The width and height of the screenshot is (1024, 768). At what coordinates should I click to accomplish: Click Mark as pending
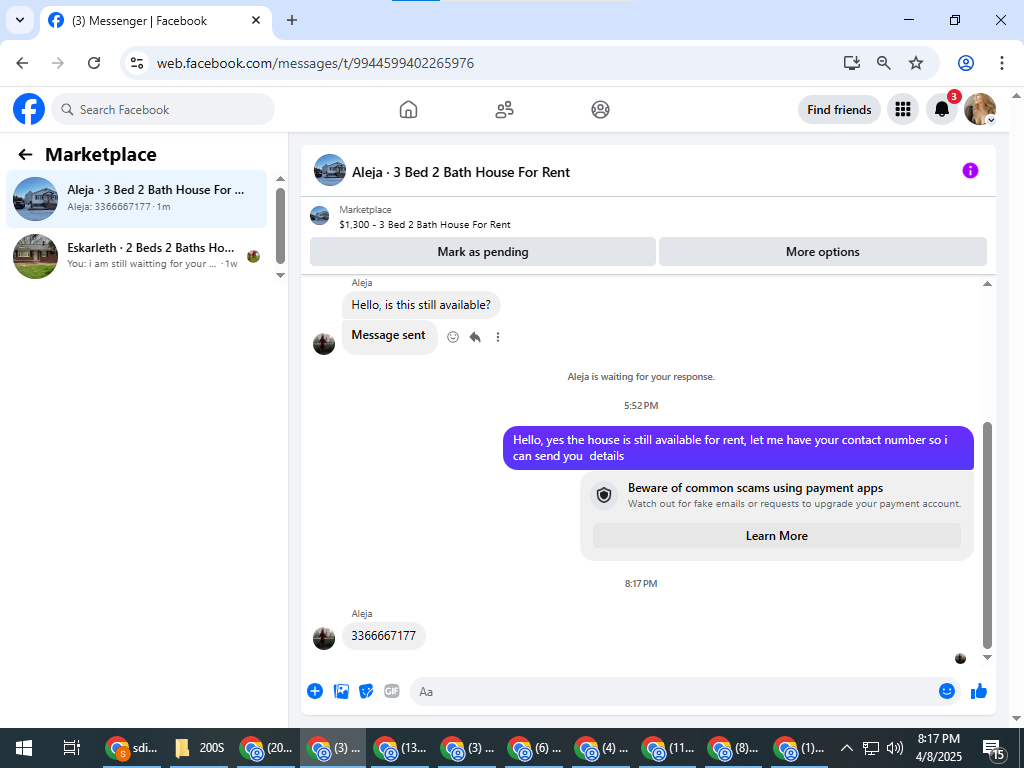(x=483, y=252)
